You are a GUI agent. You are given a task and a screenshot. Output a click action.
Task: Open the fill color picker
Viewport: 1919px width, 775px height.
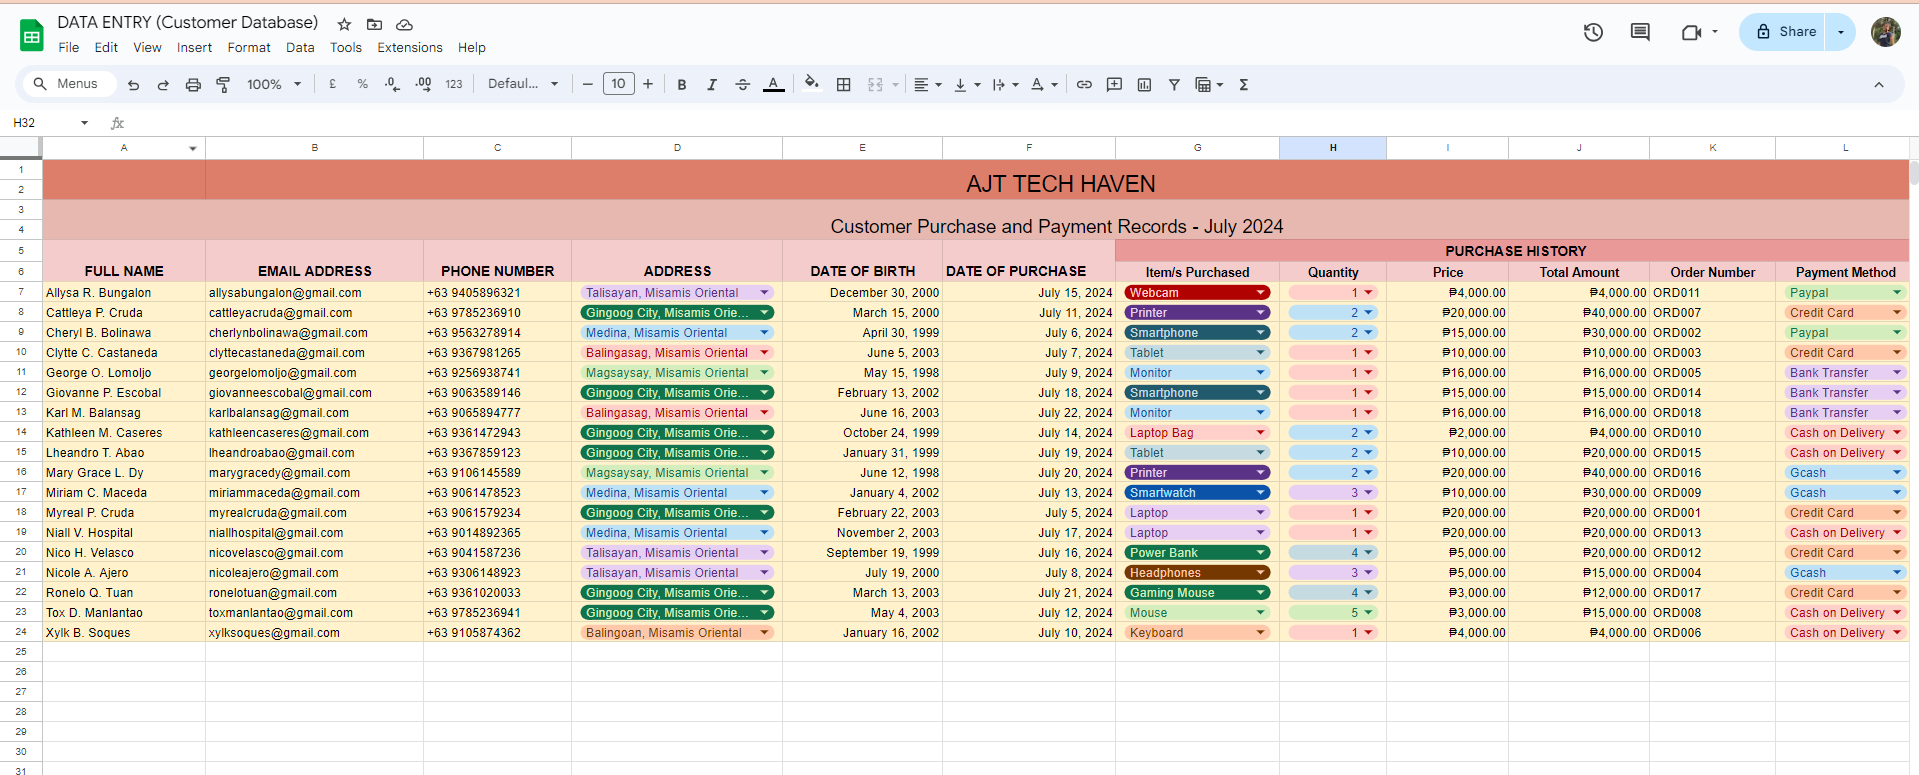(811, 84)
